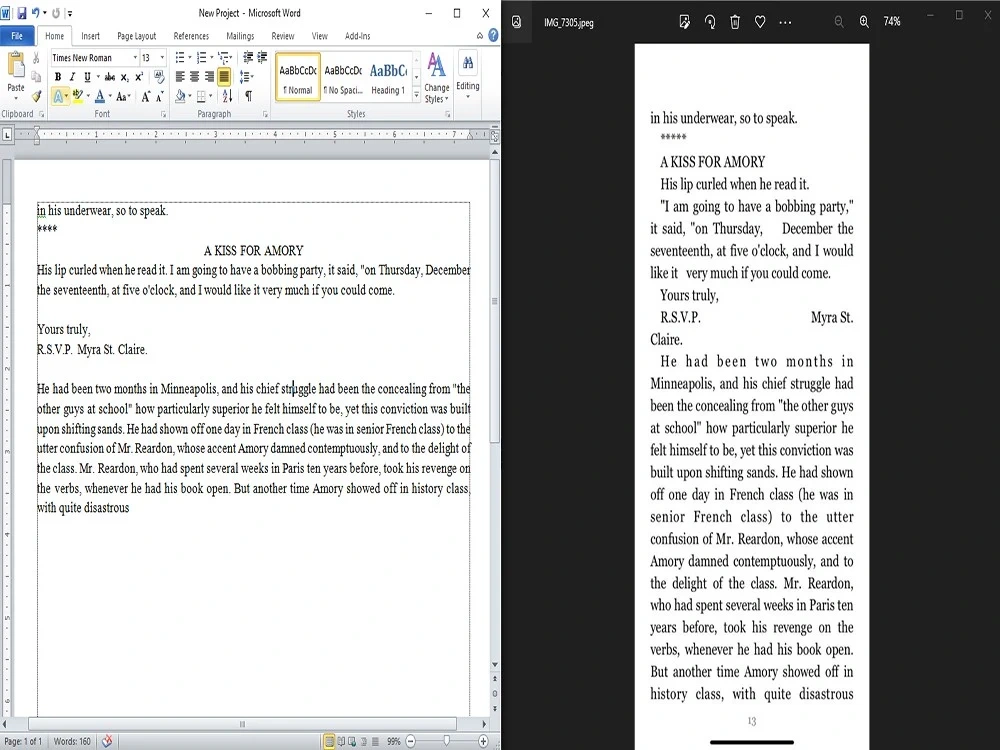Click the Copy icon in Clipboard group

36,77
